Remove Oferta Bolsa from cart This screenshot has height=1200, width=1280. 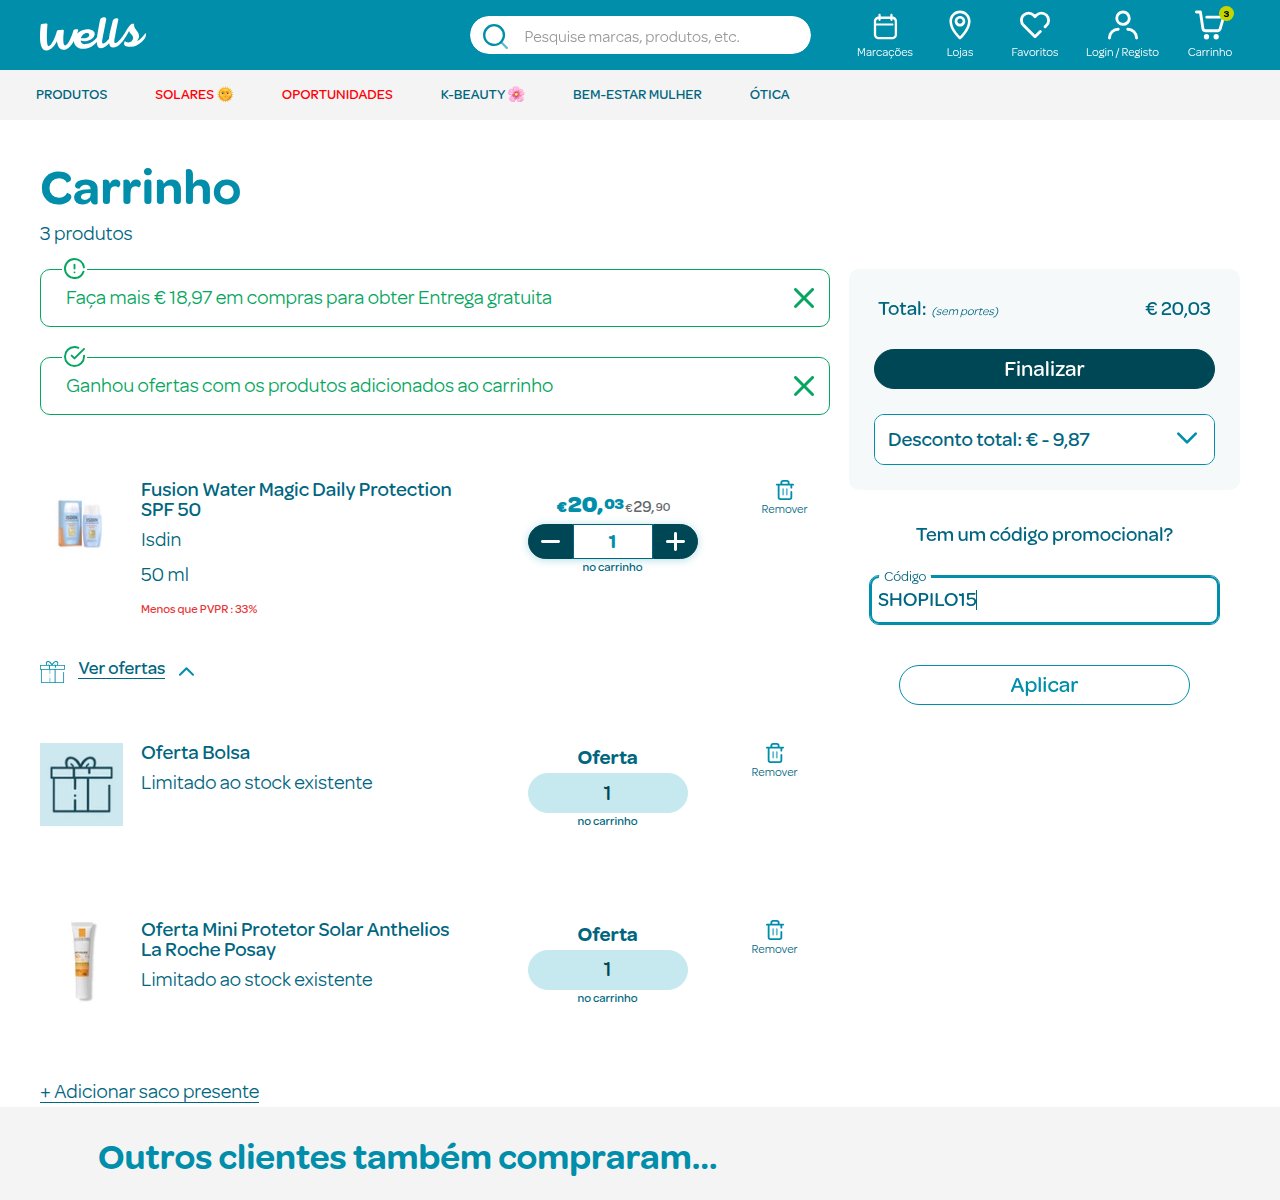pyautogui.click(x=774, y=760)
